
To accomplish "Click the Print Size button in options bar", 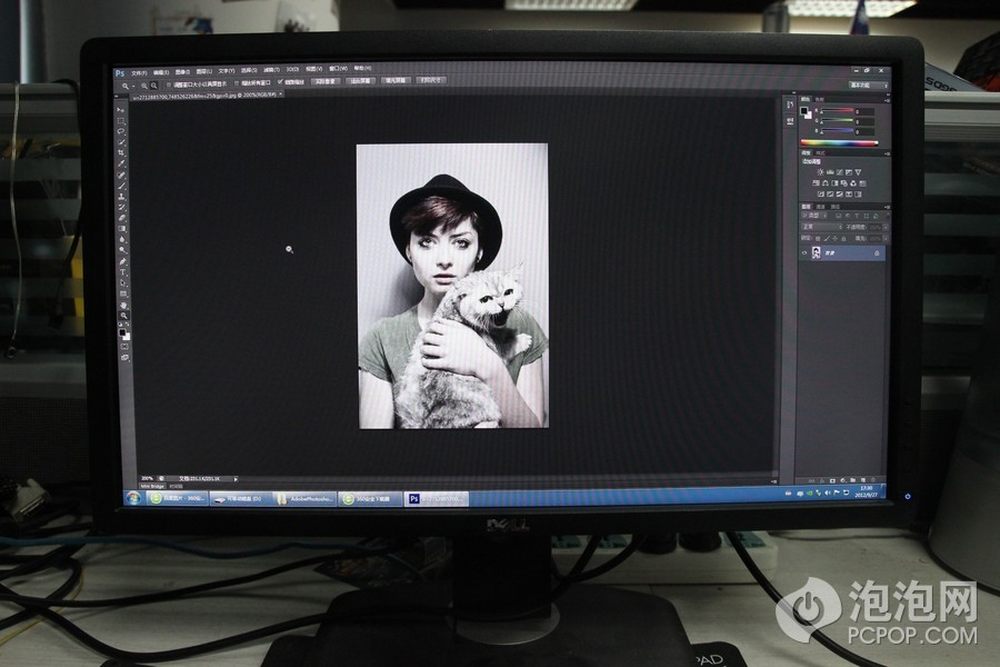I will [x=431, y=80].
